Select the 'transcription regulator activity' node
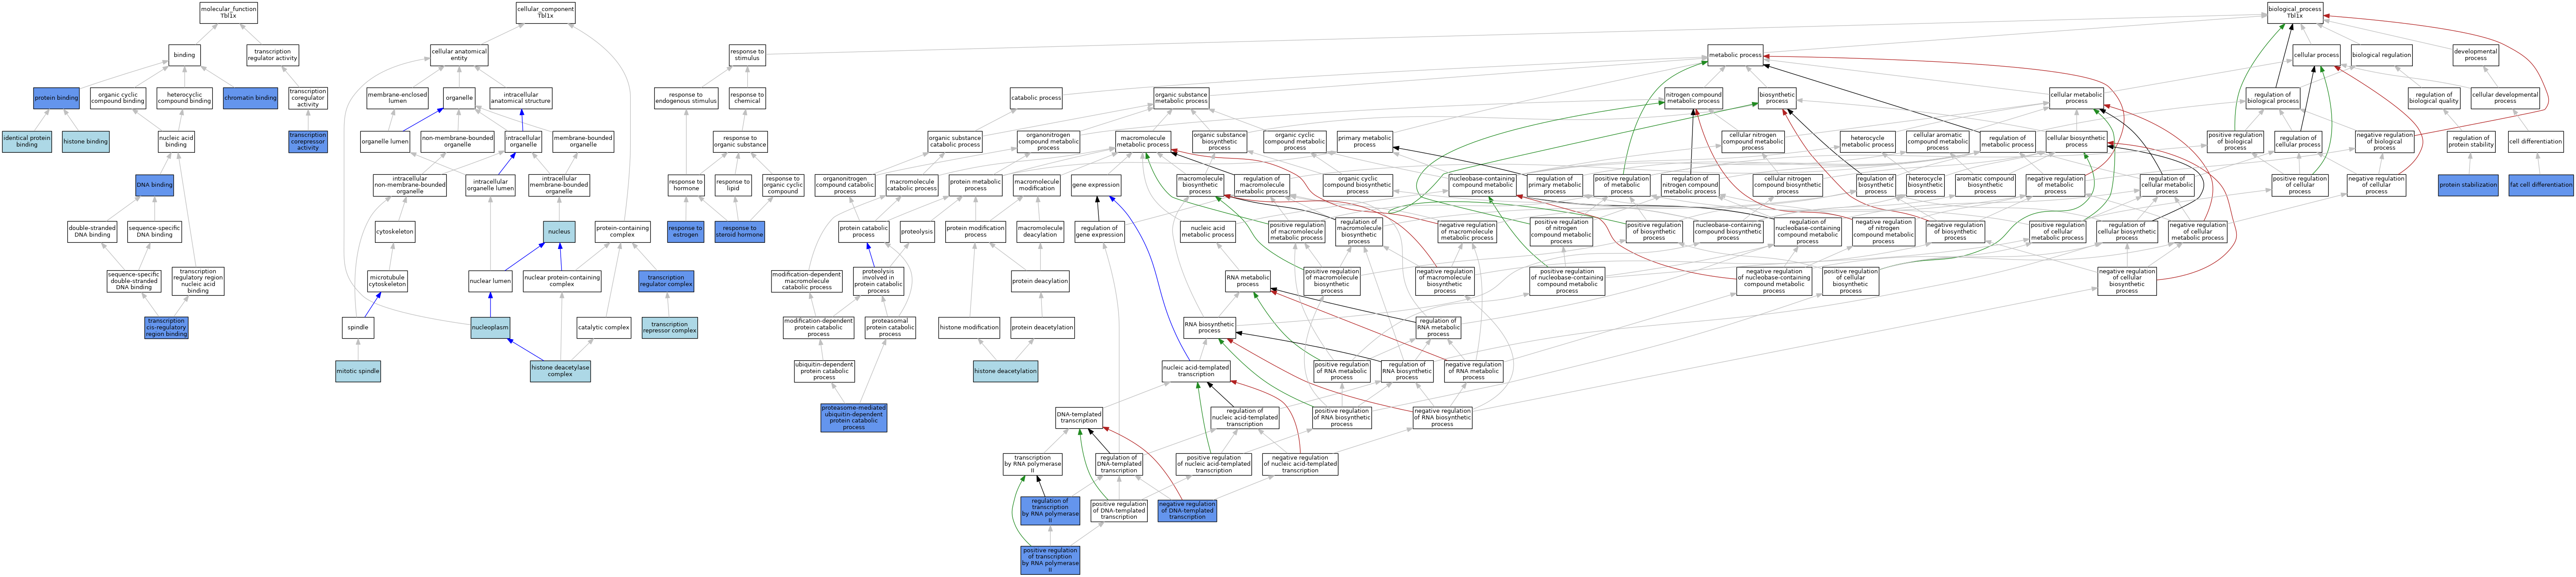The height and width of the screenshot is (577, 2576). click(x=272, y=55)
